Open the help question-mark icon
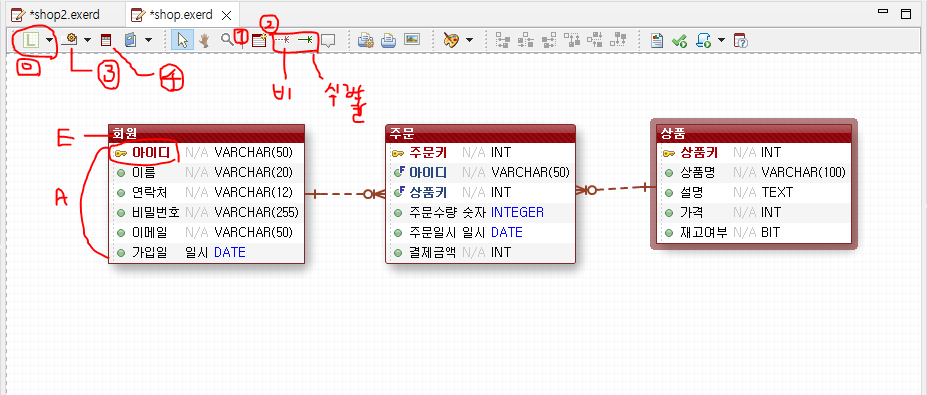Viewport: 927px width, 395px height. point(741,40)
